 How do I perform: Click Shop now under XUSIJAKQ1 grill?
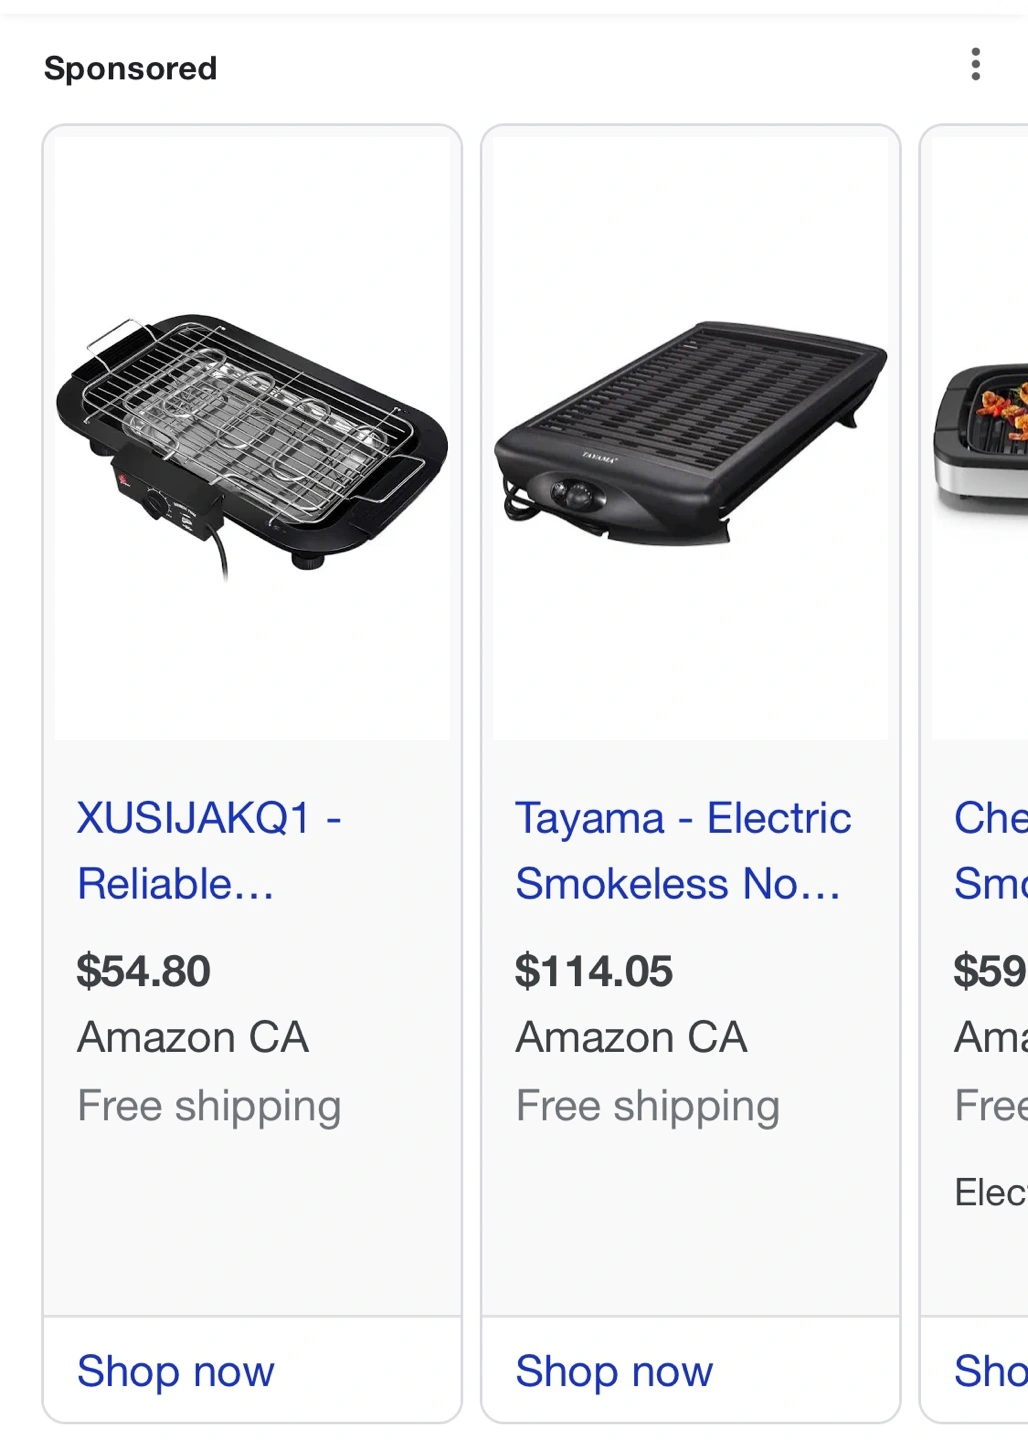point(176,1371)
